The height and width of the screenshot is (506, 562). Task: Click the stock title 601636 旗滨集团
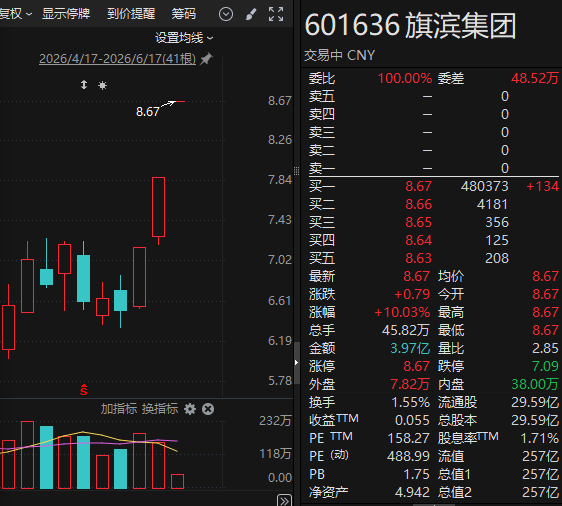pyautogui.click(x=411, y=25)
